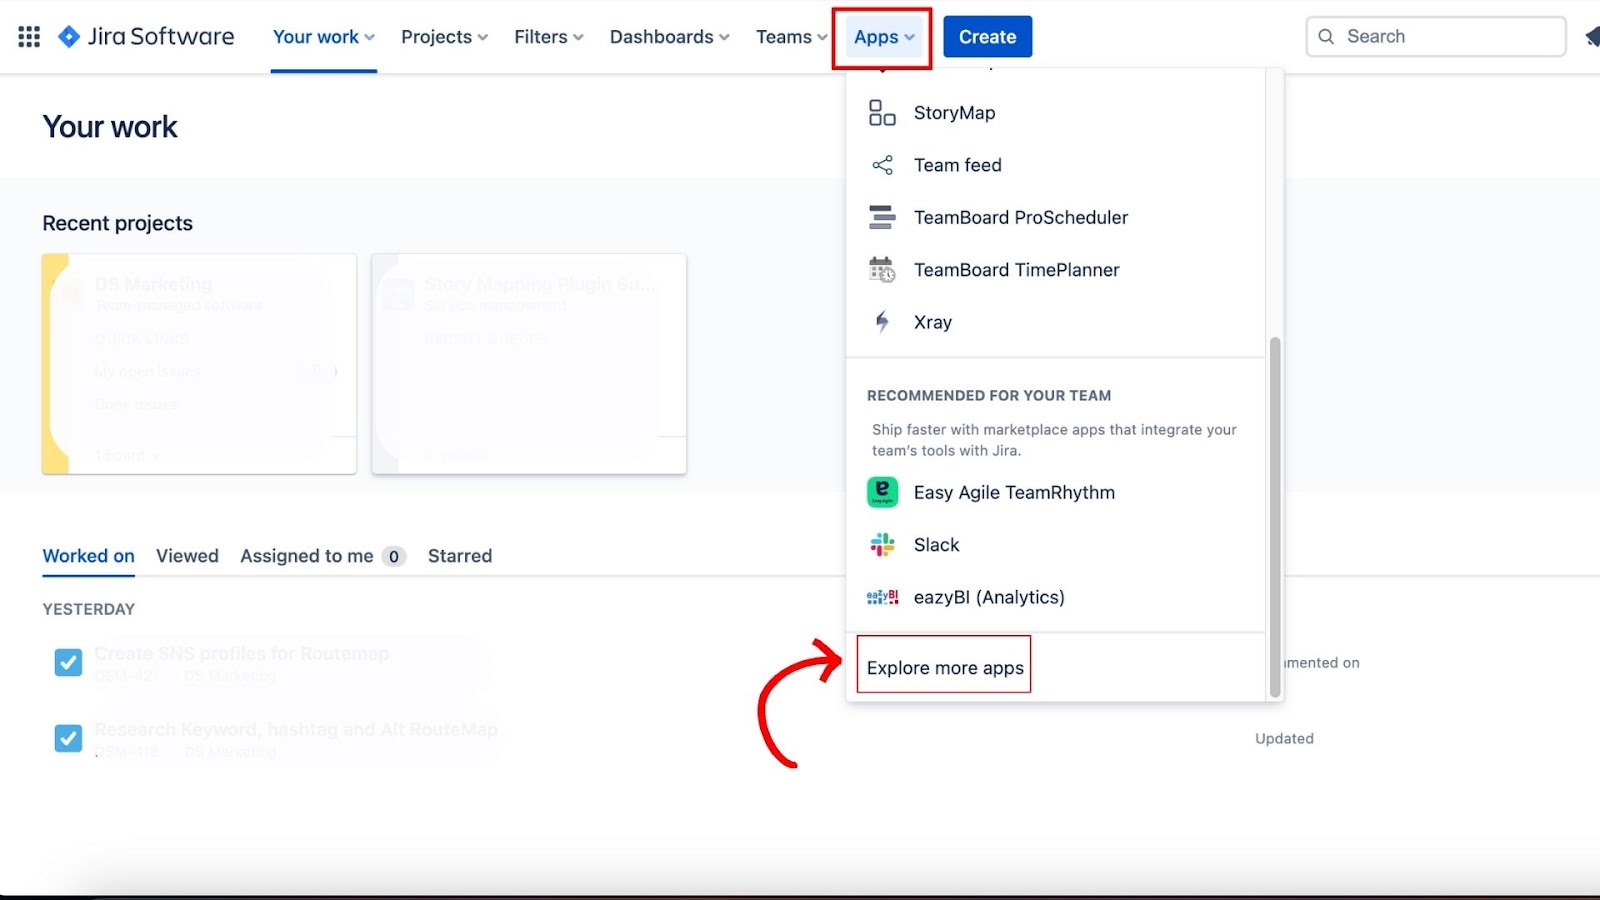Viewport: 1600px width, 900px height.
Task: Click the Updated label on the right
Action: tap(1285, 739)
